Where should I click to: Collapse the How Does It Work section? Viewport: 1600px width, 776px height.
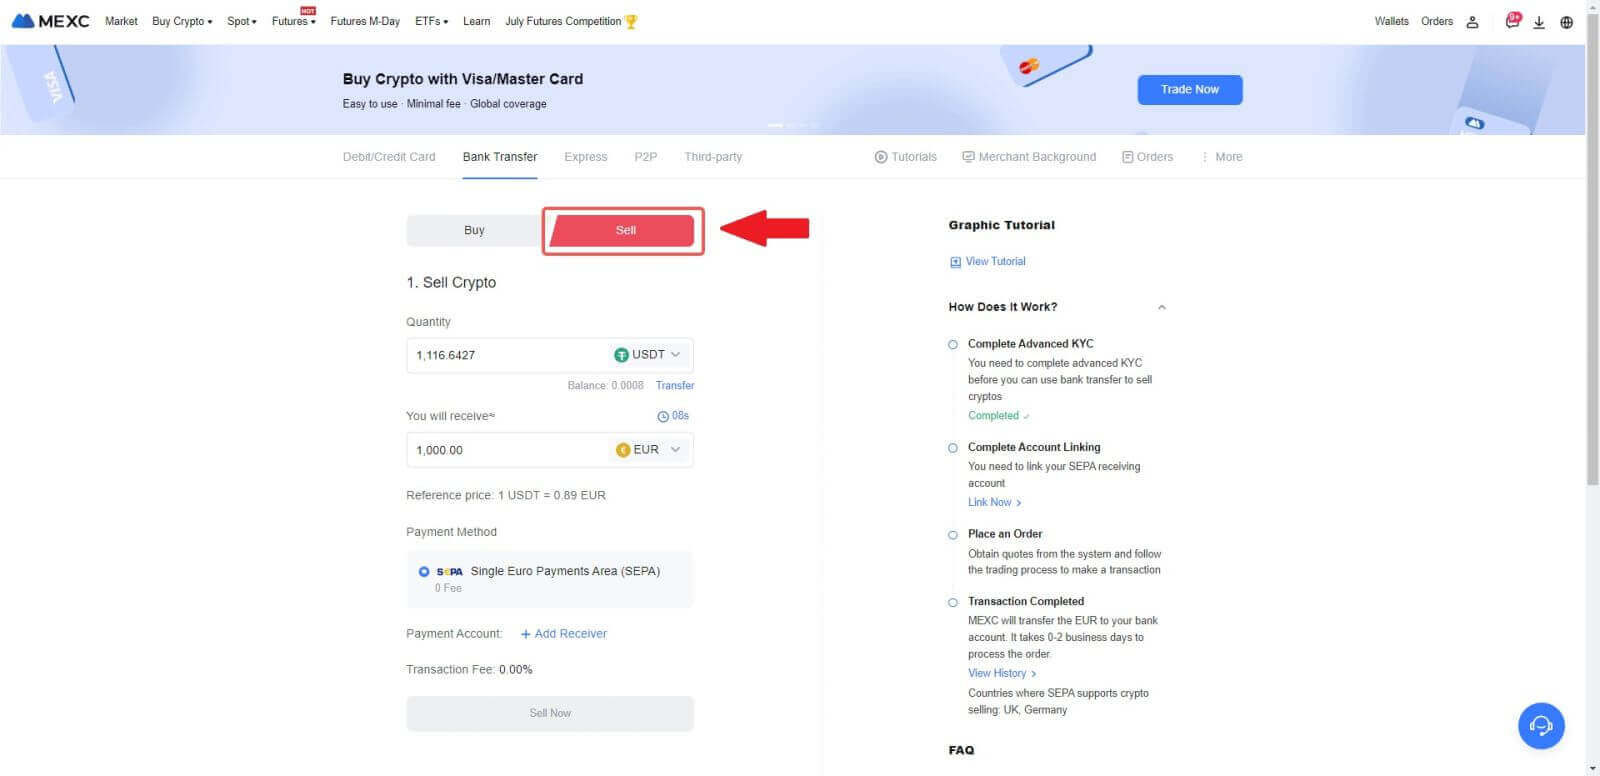pos(1161,307)
